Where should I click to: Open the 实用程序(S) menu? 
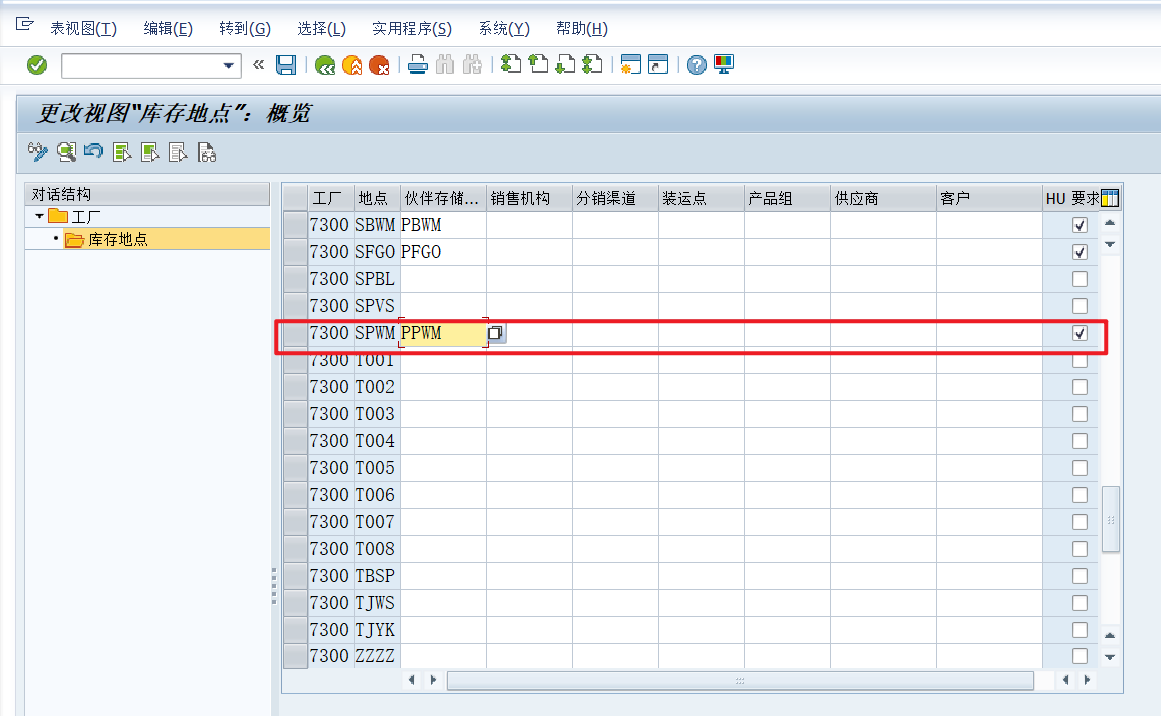[x=412, y=28]
